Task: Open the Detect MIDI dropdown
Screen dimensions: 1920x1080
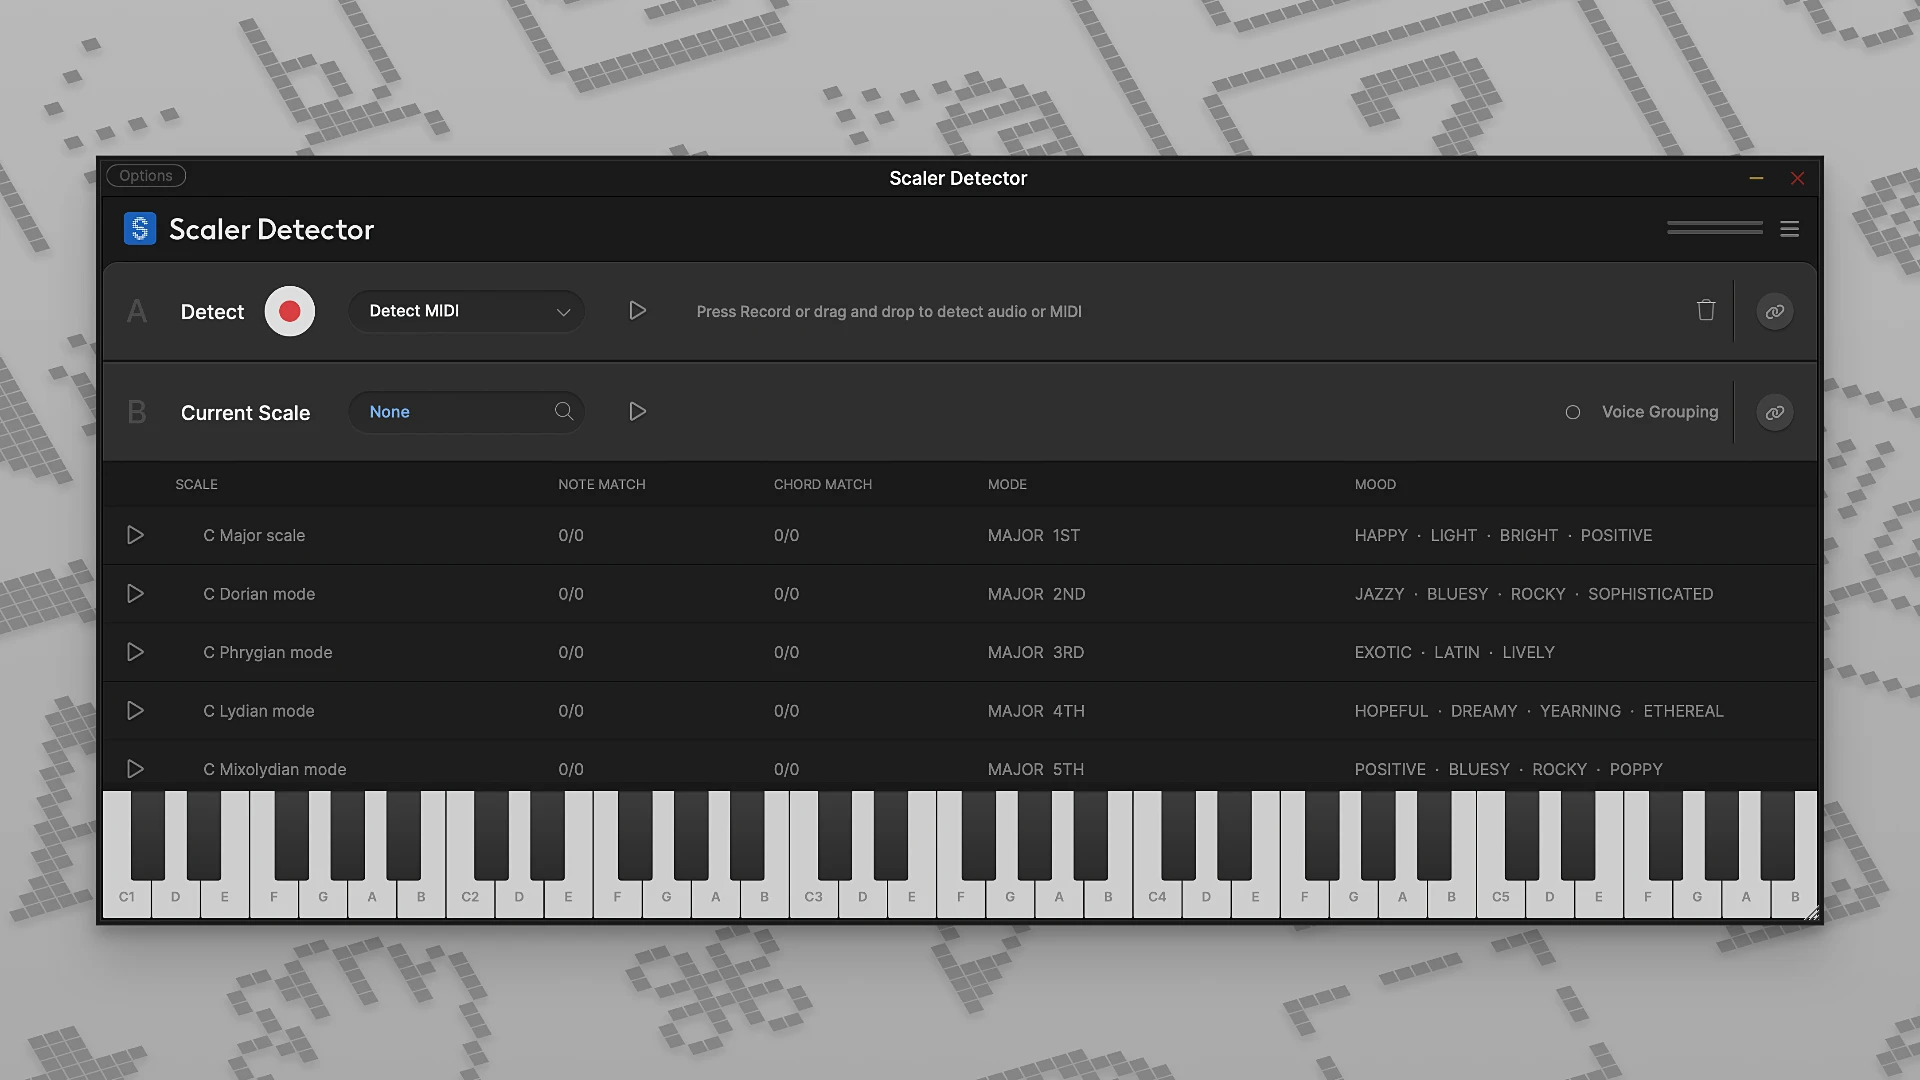Action: click(465, 311)
